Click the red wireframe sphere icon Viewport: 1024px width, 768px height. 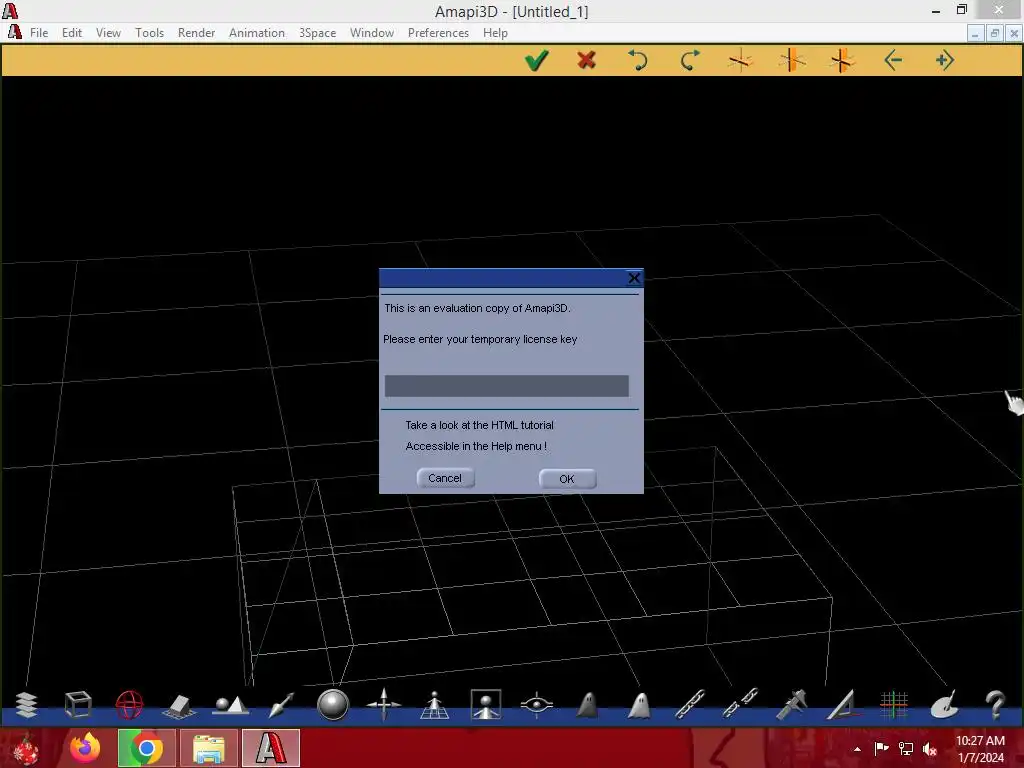(x=129, y=705)
